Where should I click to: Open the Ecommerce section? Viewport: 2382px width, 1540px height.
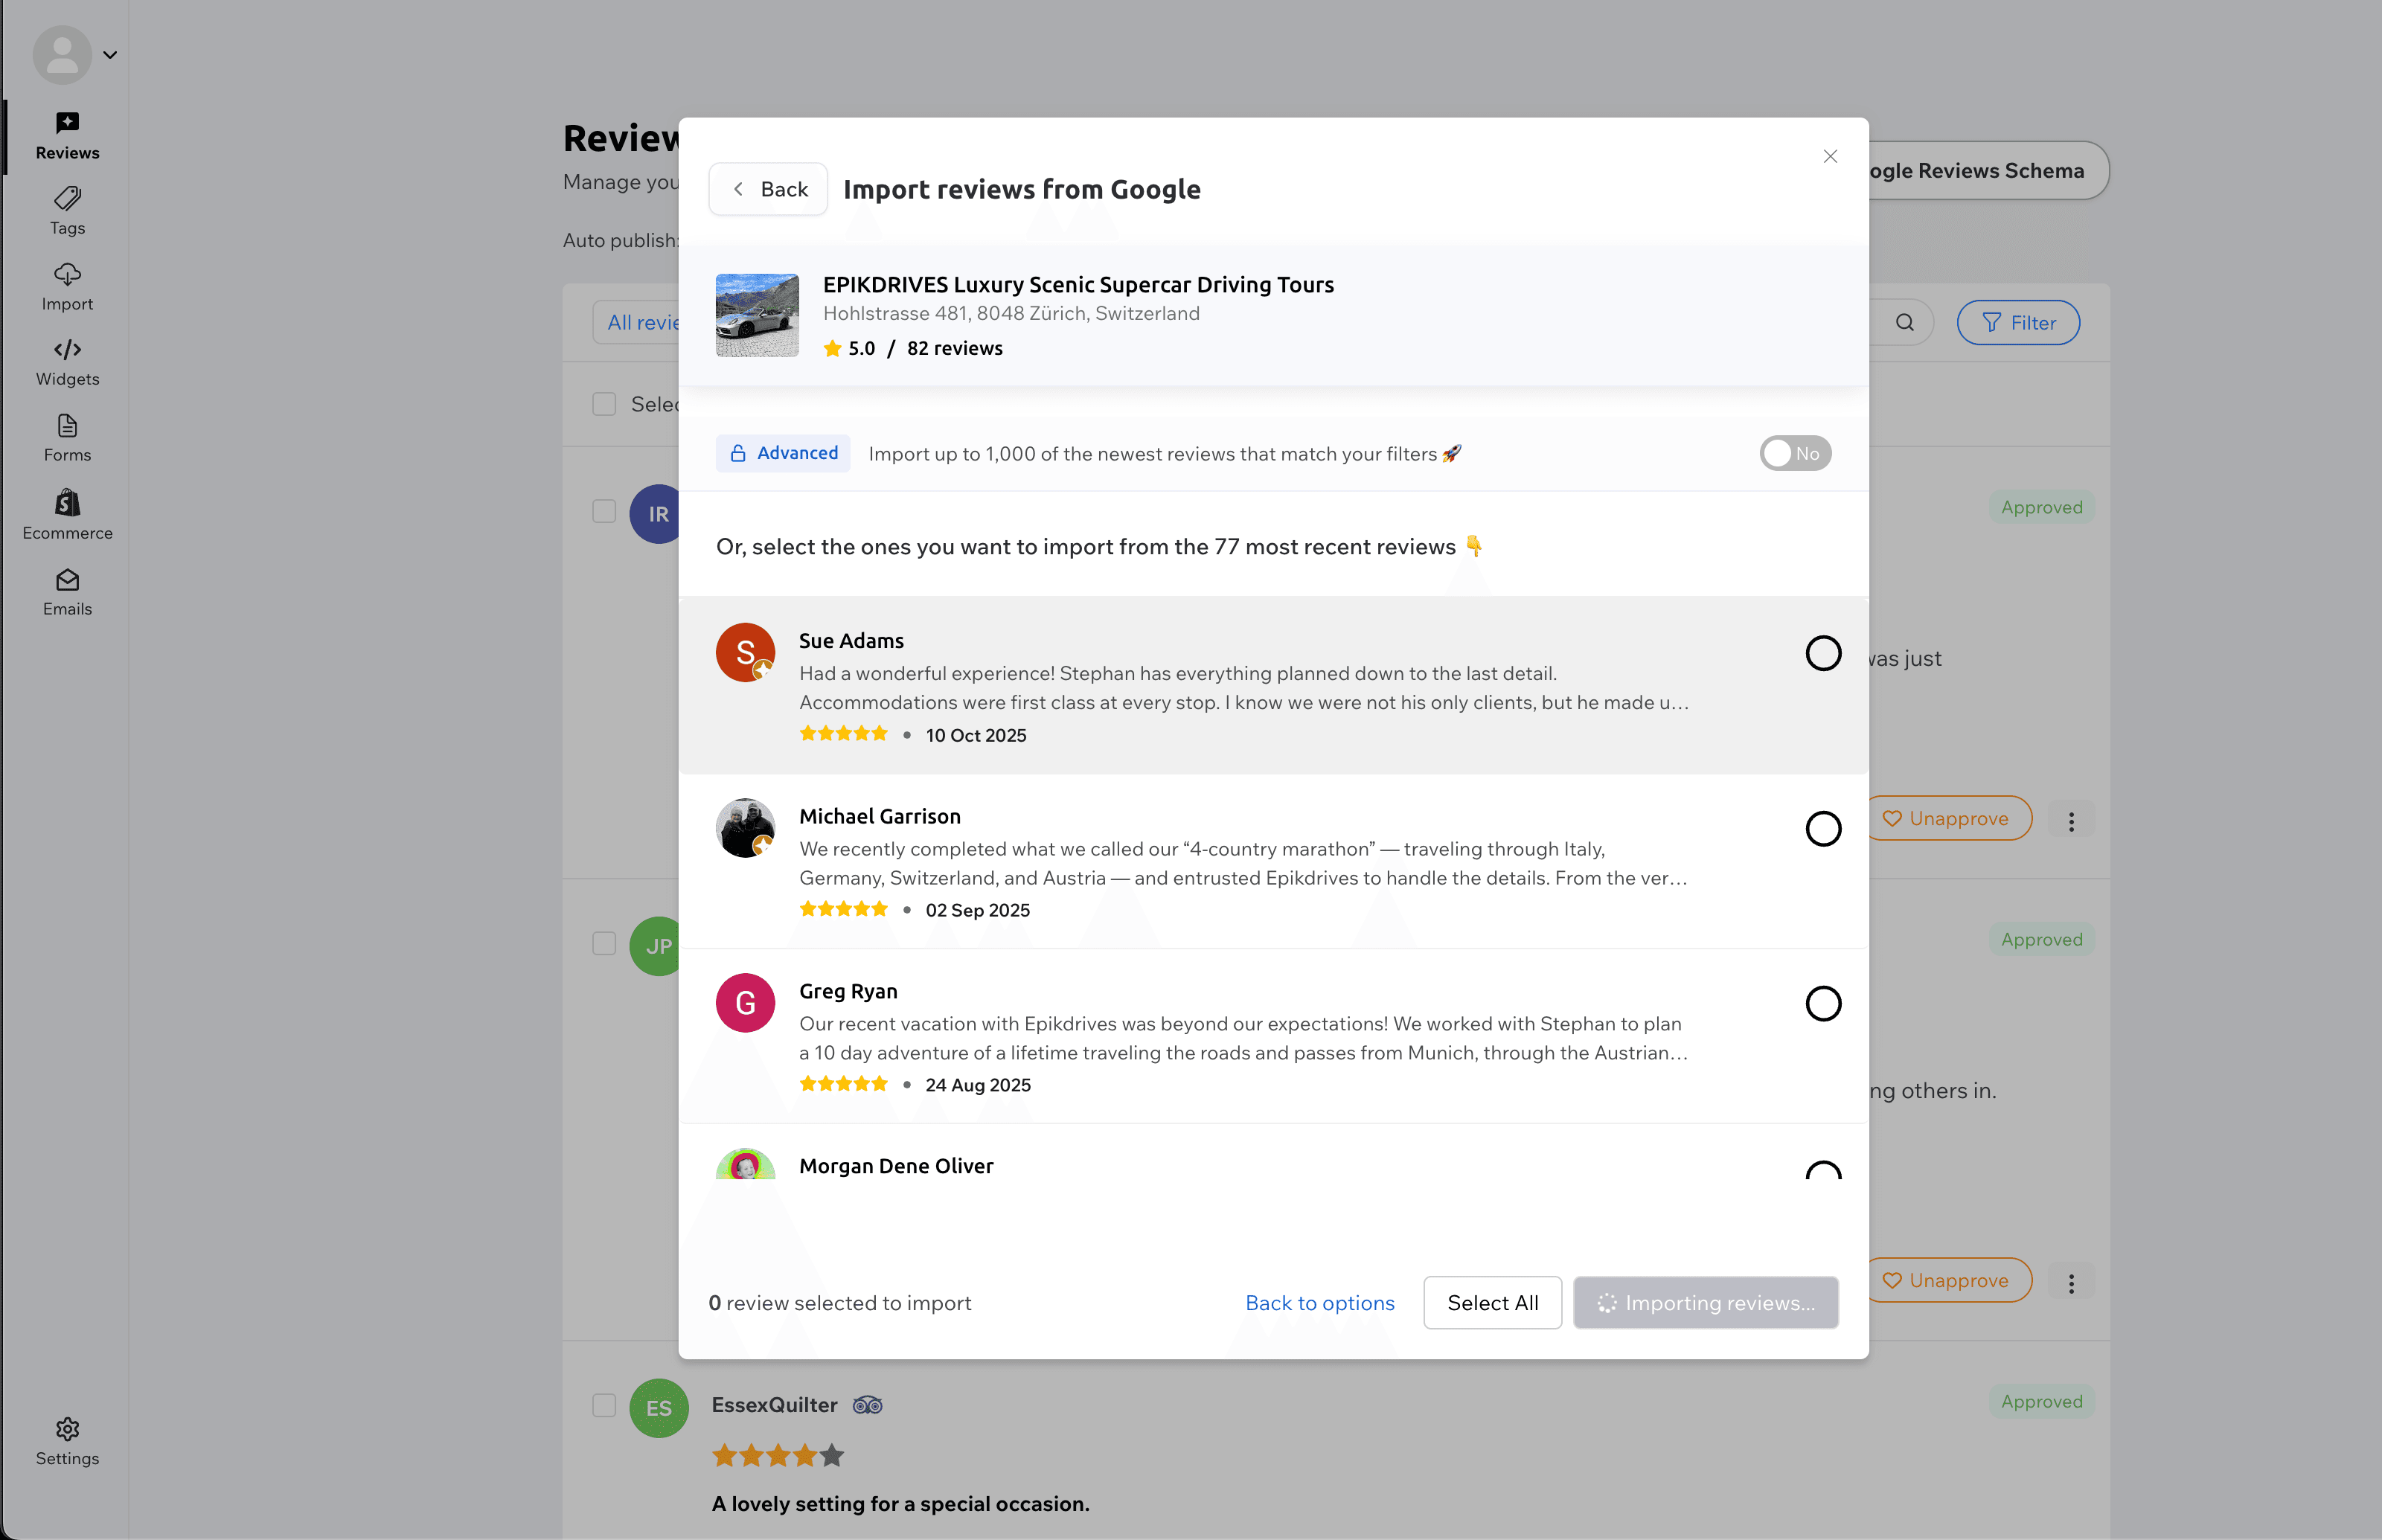click(66, 515)
